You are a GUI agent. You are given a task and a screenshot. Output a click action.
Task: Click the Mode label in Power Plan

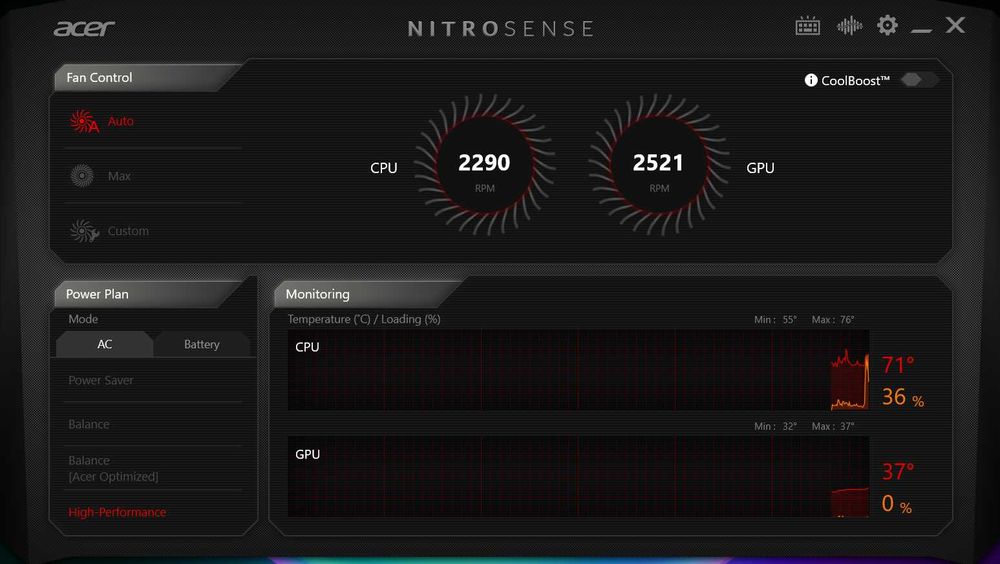pos(84,319)
